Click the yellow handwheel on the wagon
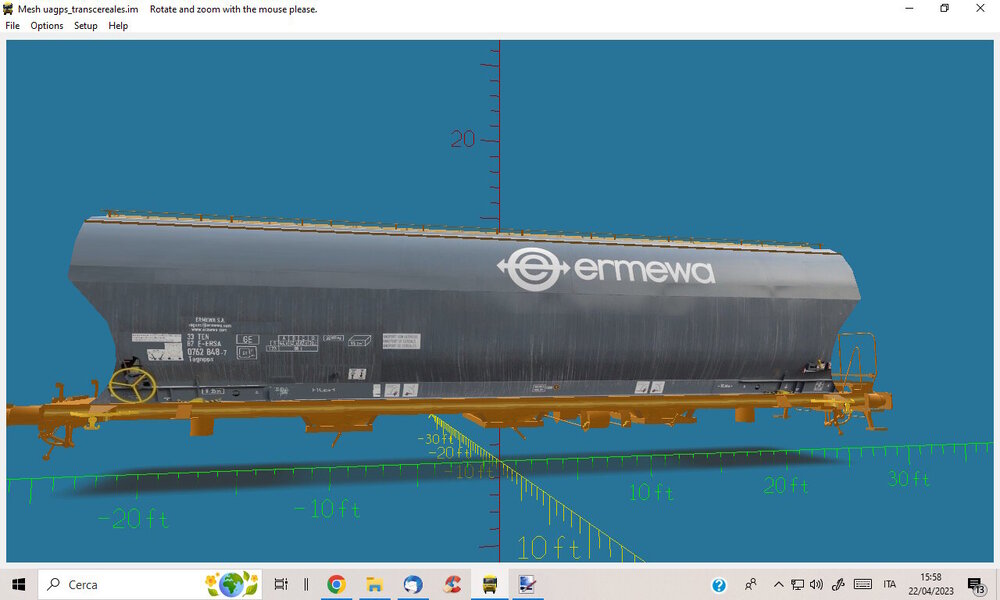The height and width of the screenshot is (600, 1000). click(x=132, y=384)
